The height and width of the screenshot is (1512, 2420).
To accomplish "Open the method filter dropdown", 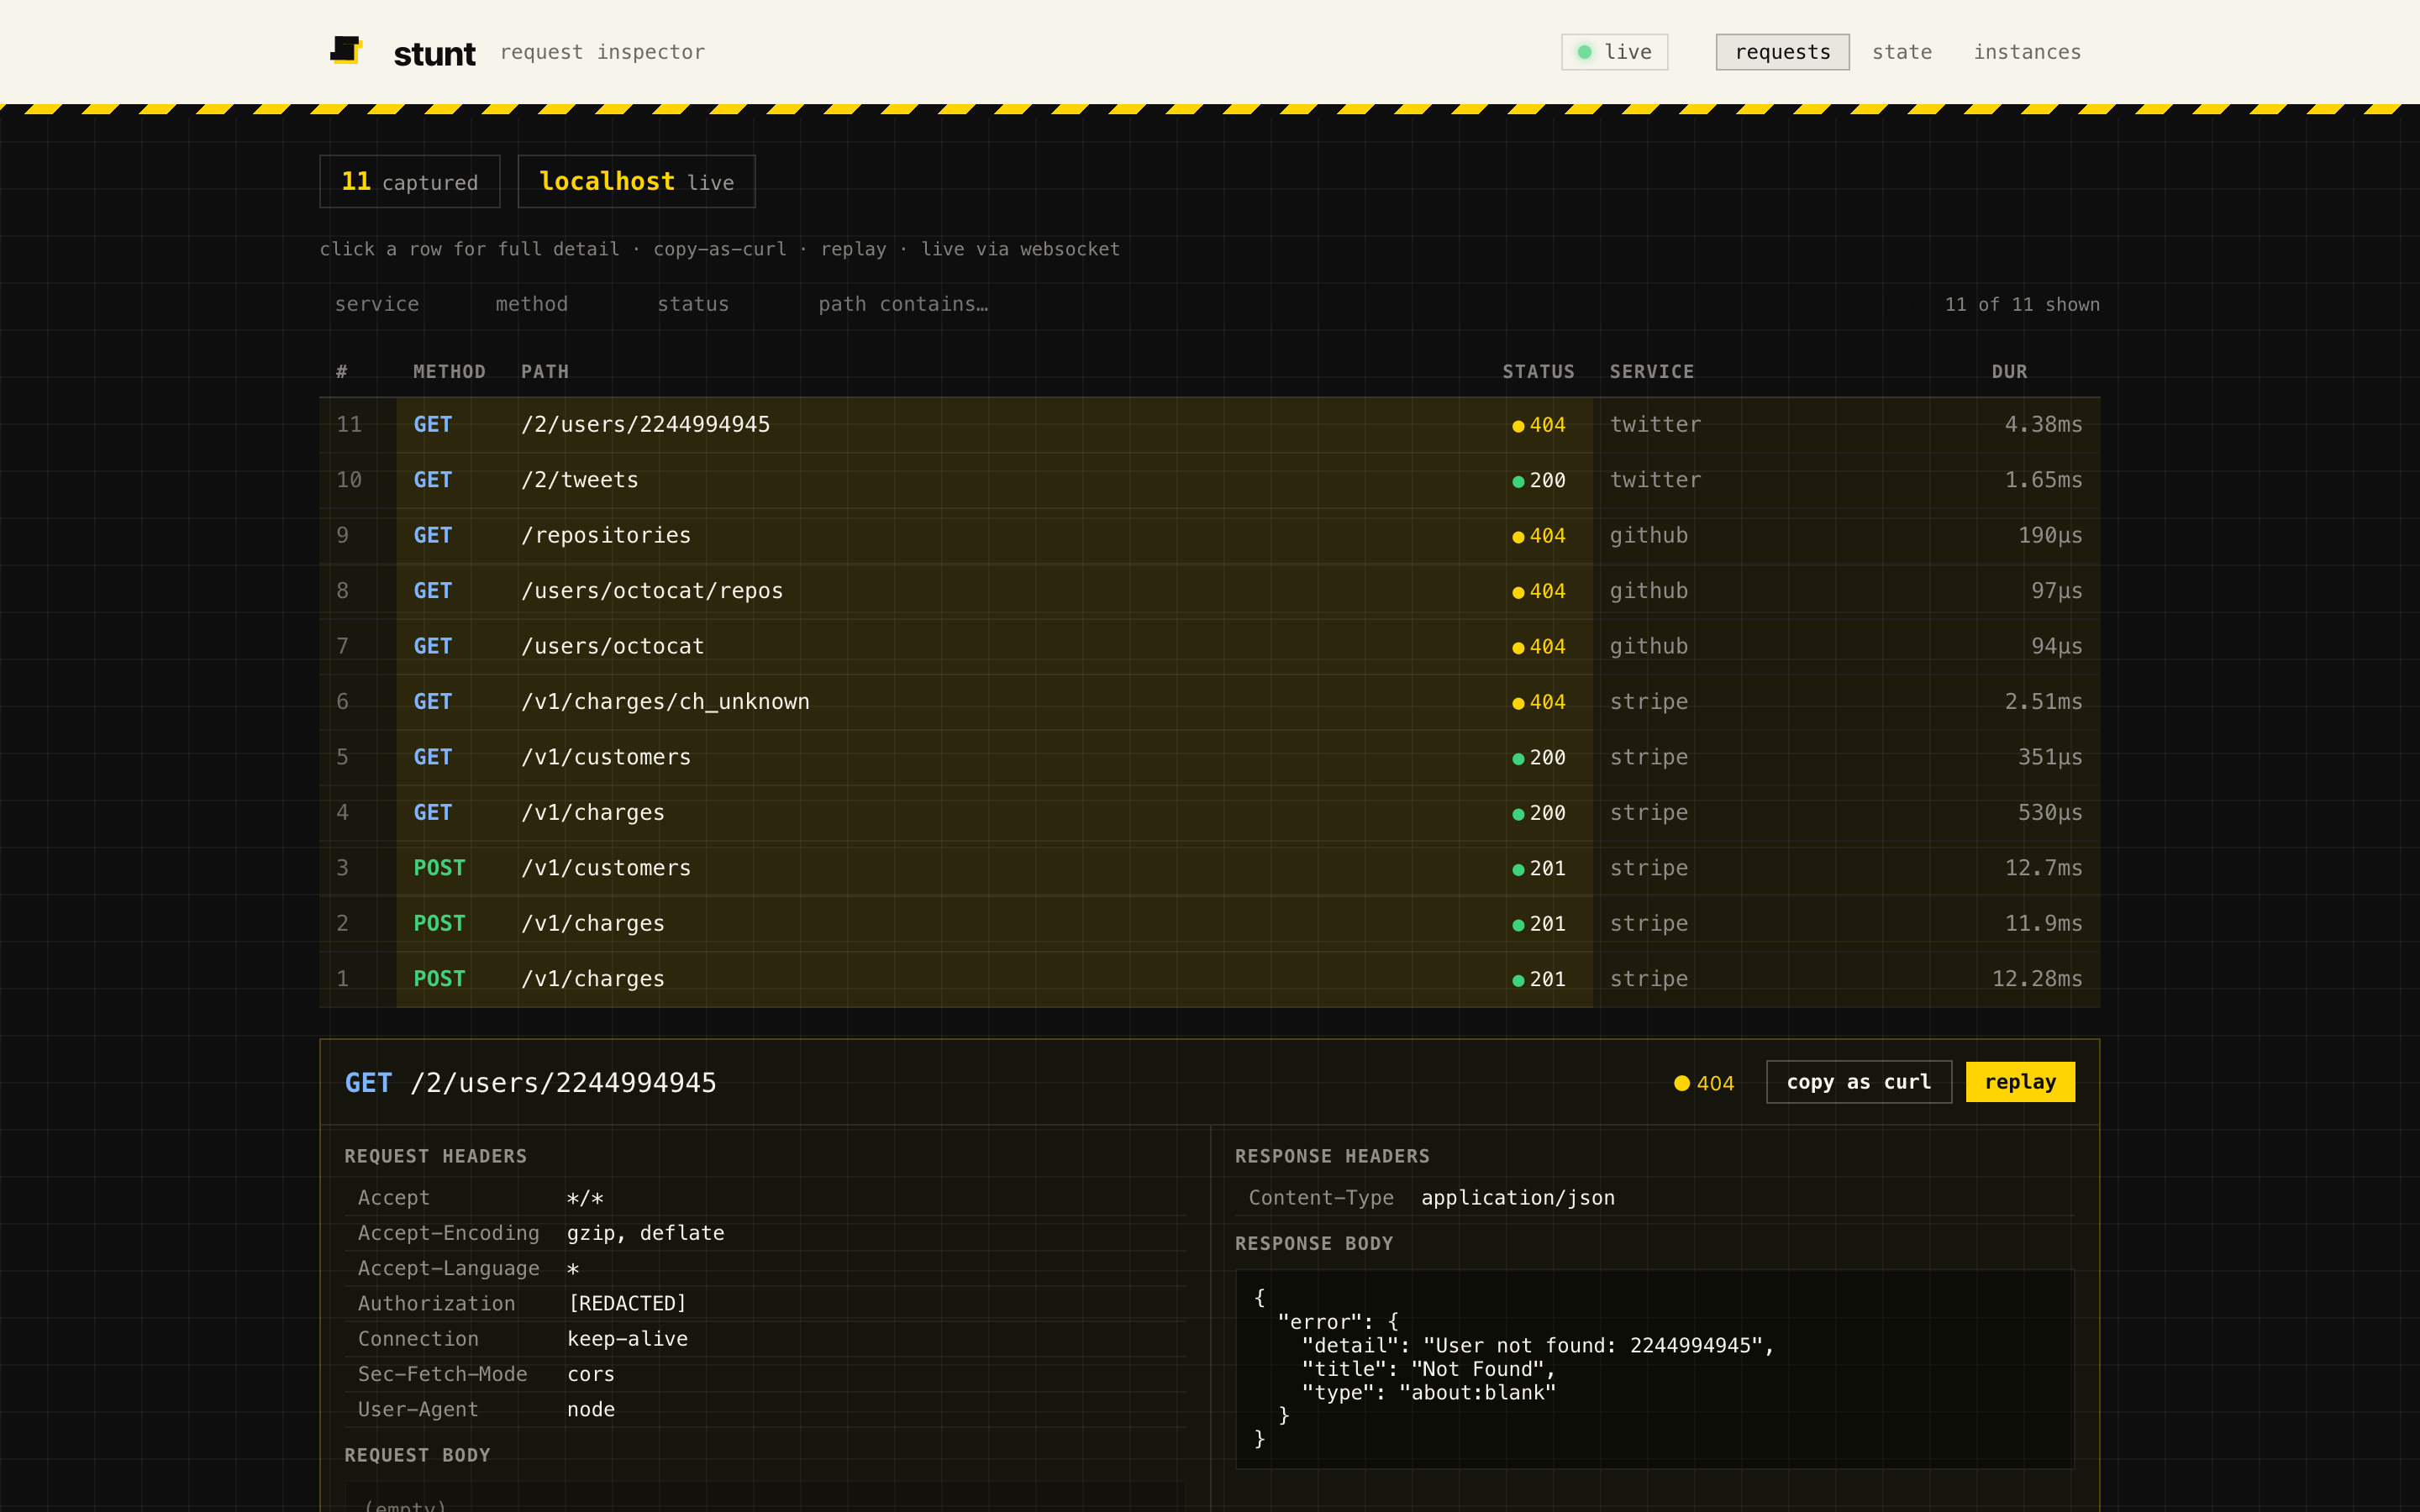I will click(x=554, y=304).
